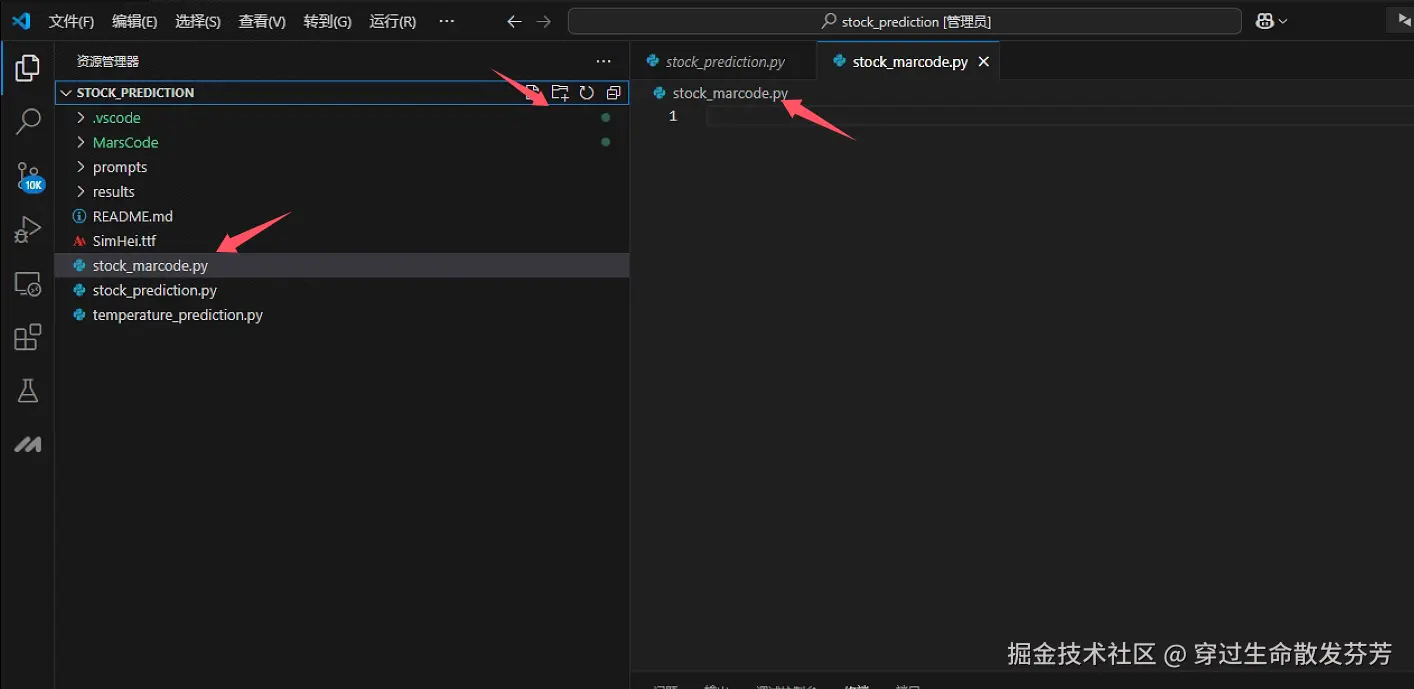
Task: Open the 编辑(E) menu
Action: [x=135, y=21]
